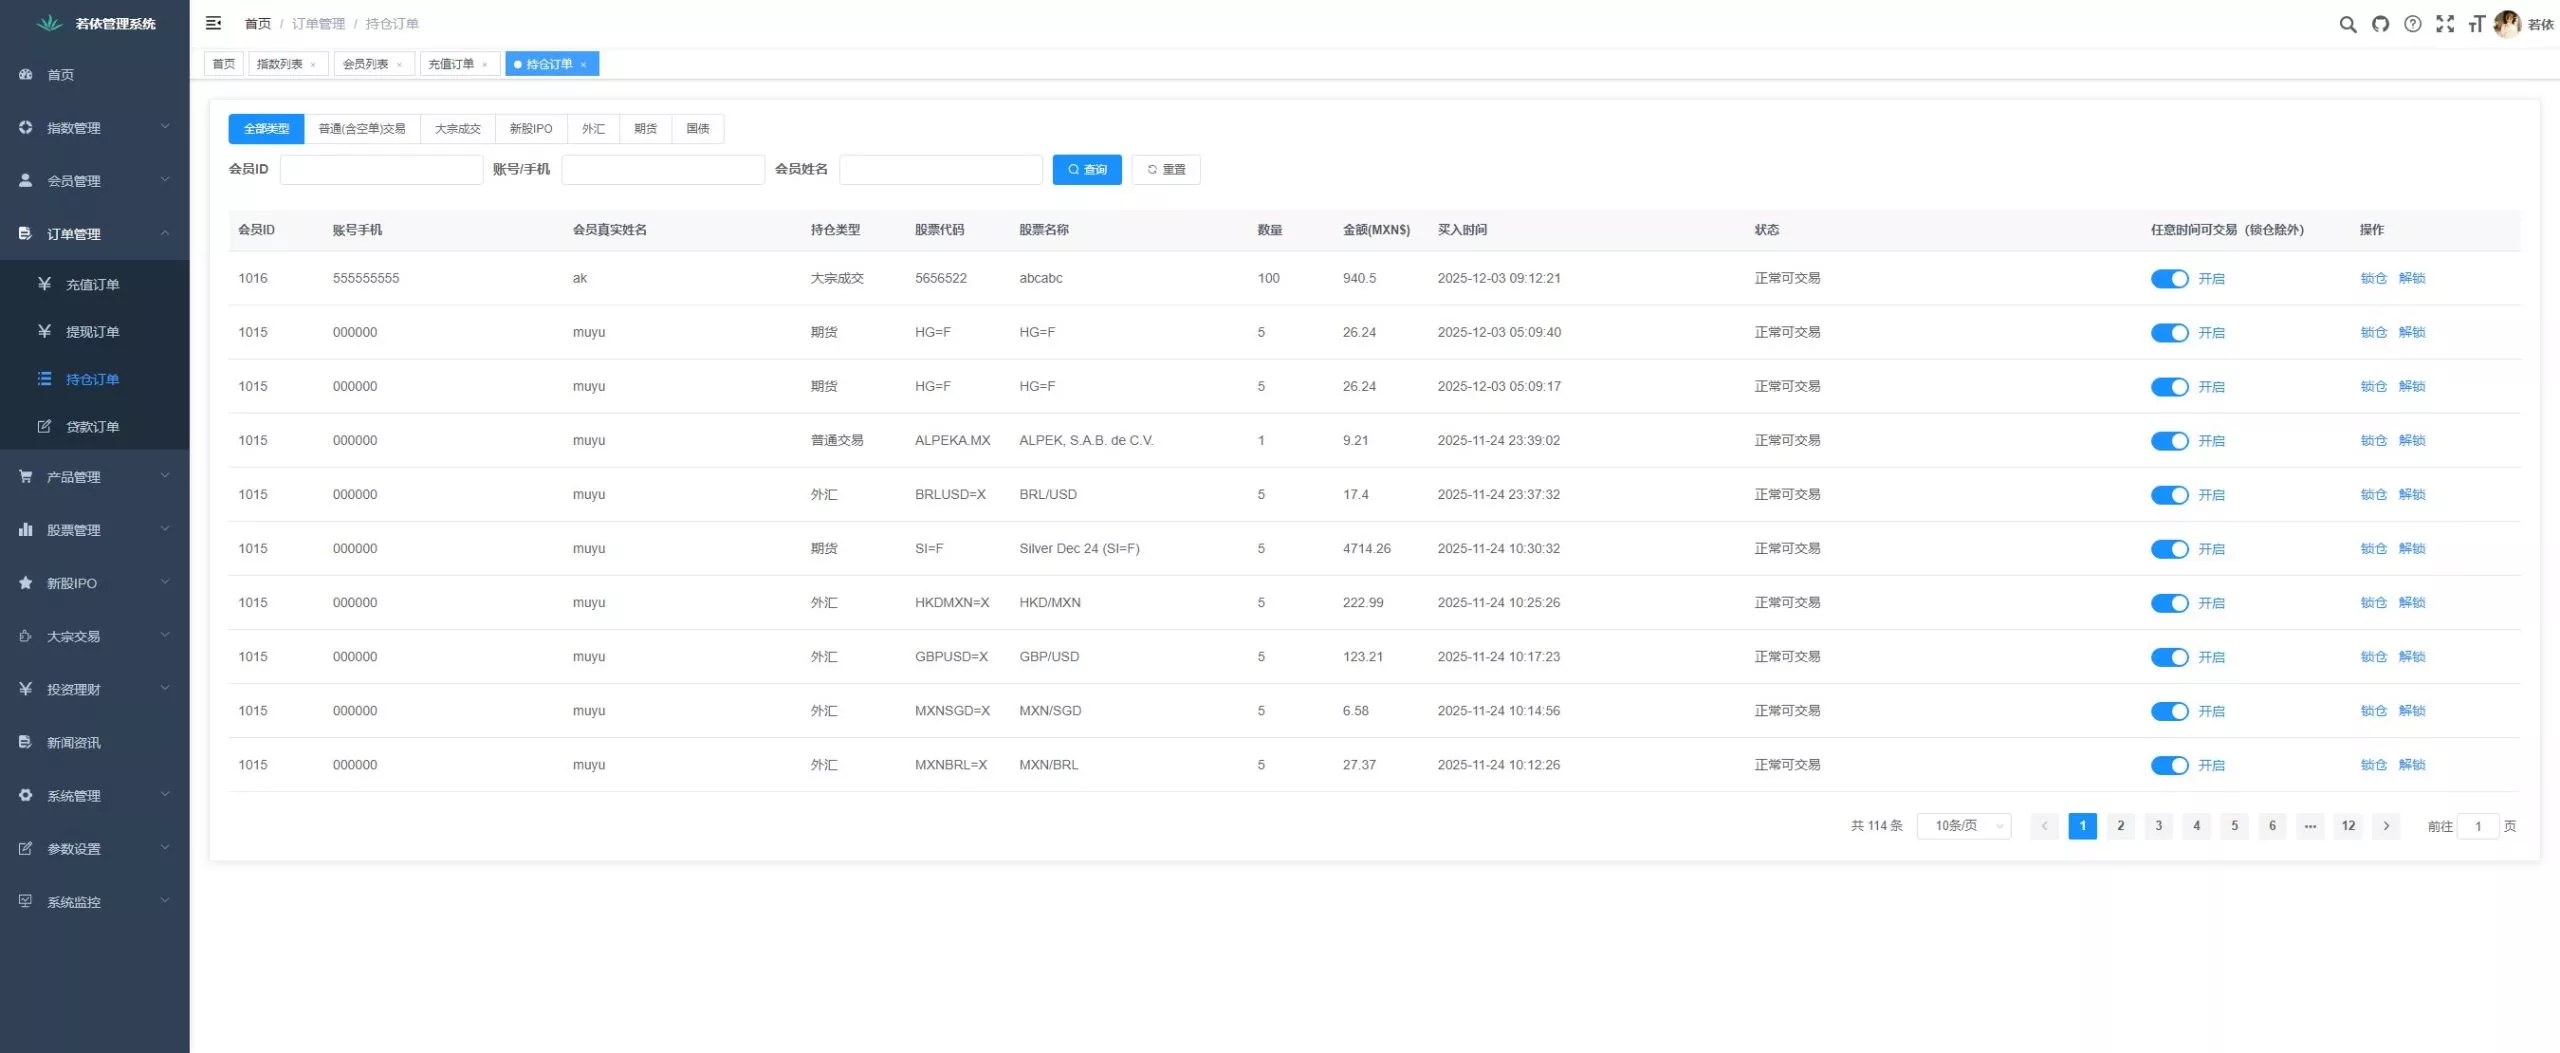Select the 外汇 type filter tab
This screenshot has height=1053, width=2560.
pos(593,129)
